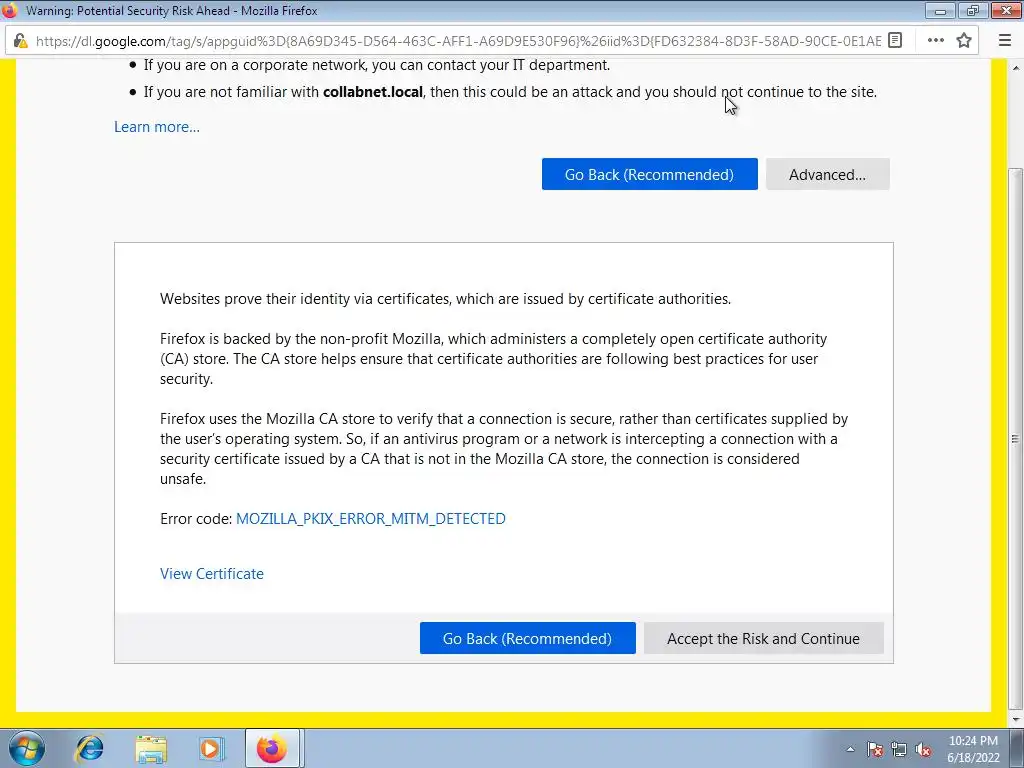Open Windows Media Player in taskbar
The image size is (1024, 768).
(x=211, y=748)
